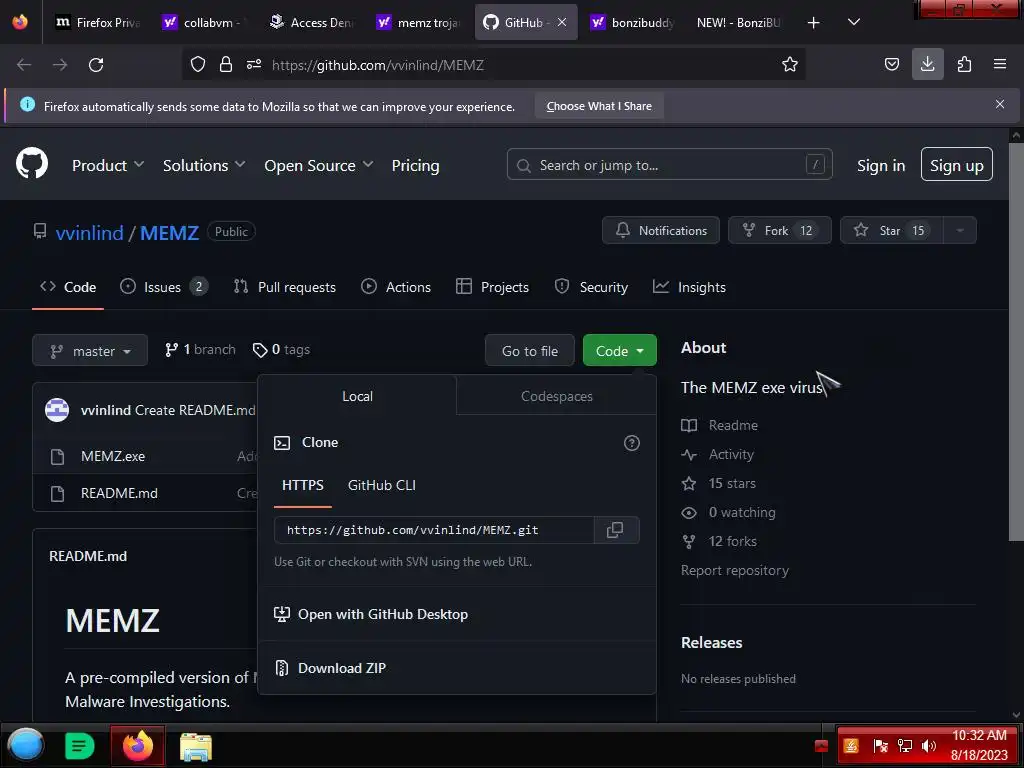Click the site permissions icon in the address bar
1024x768 pixels.
pos(254,64)
